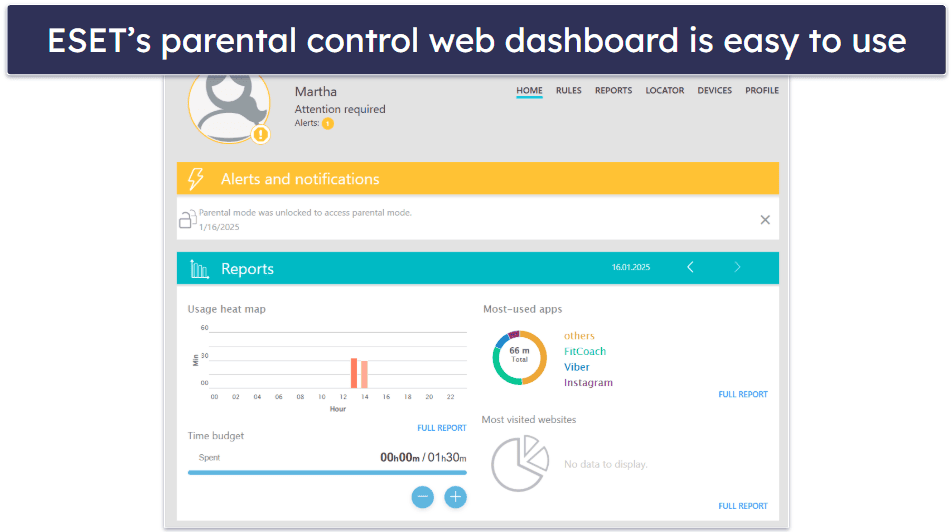This screenshot has height=532, width=952.
Task: Open full report for usage heat map
Action: click(441, 428)
